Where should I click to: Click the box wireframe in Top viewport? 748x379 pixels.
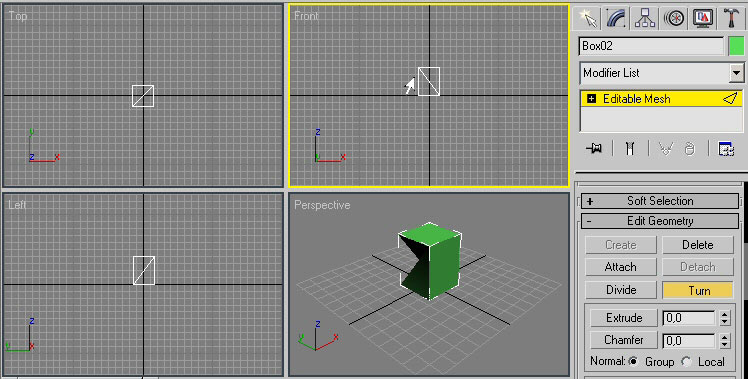pos(143,96)
